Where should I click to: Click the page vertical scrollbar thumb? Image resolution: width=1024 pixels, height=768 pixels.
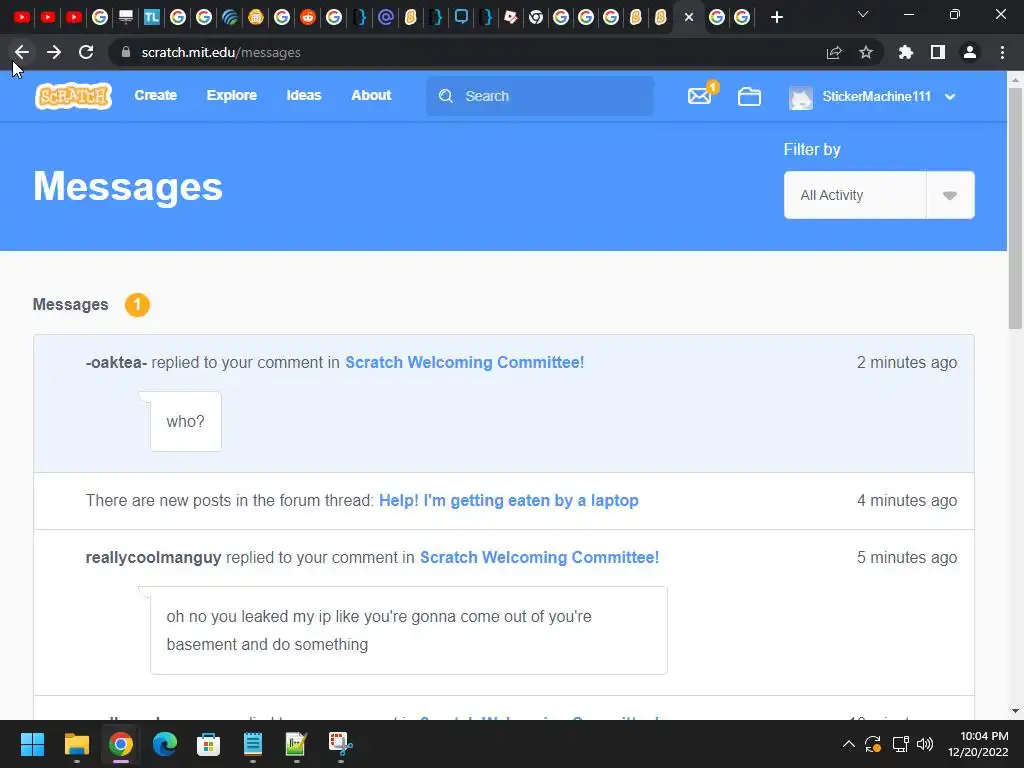coord(1015,208)
